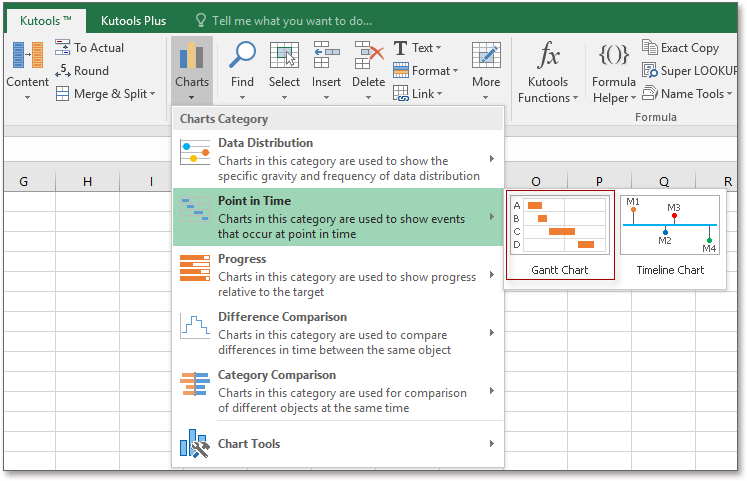
Task: Click the Progress orange bars icon
Action: click(195, 268)
